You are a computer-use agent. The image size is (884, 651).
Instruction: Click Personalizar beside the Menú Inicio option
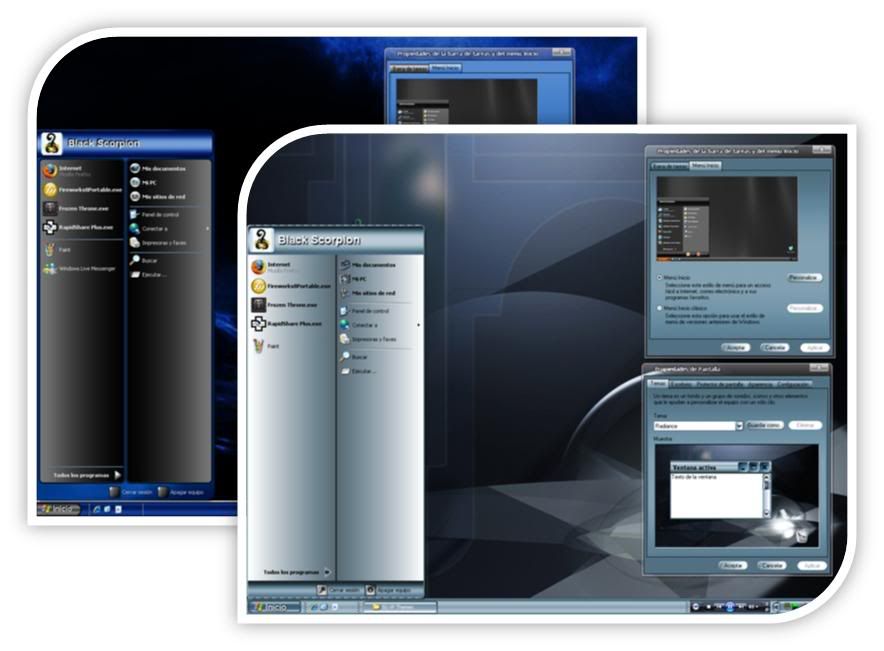click(805, 278)
